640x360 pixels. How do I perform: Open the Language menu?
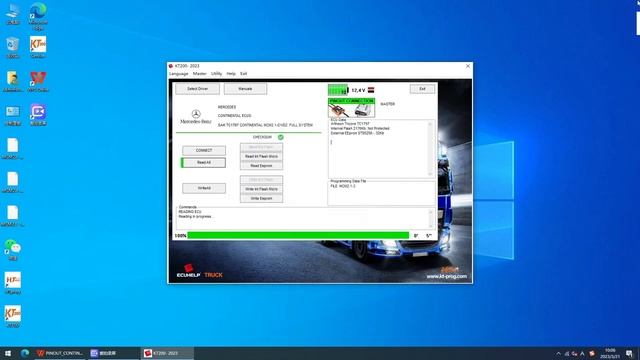[179, 74]
